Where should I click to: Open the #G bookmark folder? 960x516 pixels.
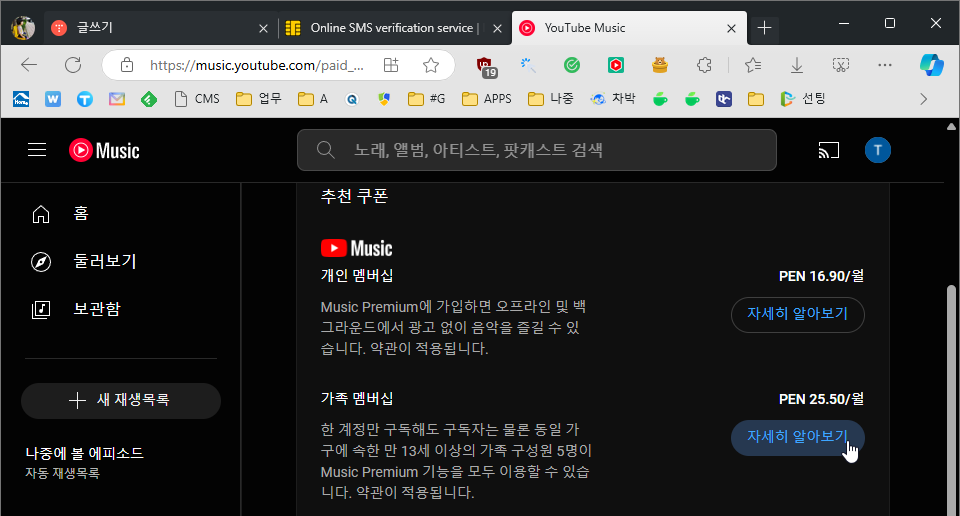click(427, 99)
